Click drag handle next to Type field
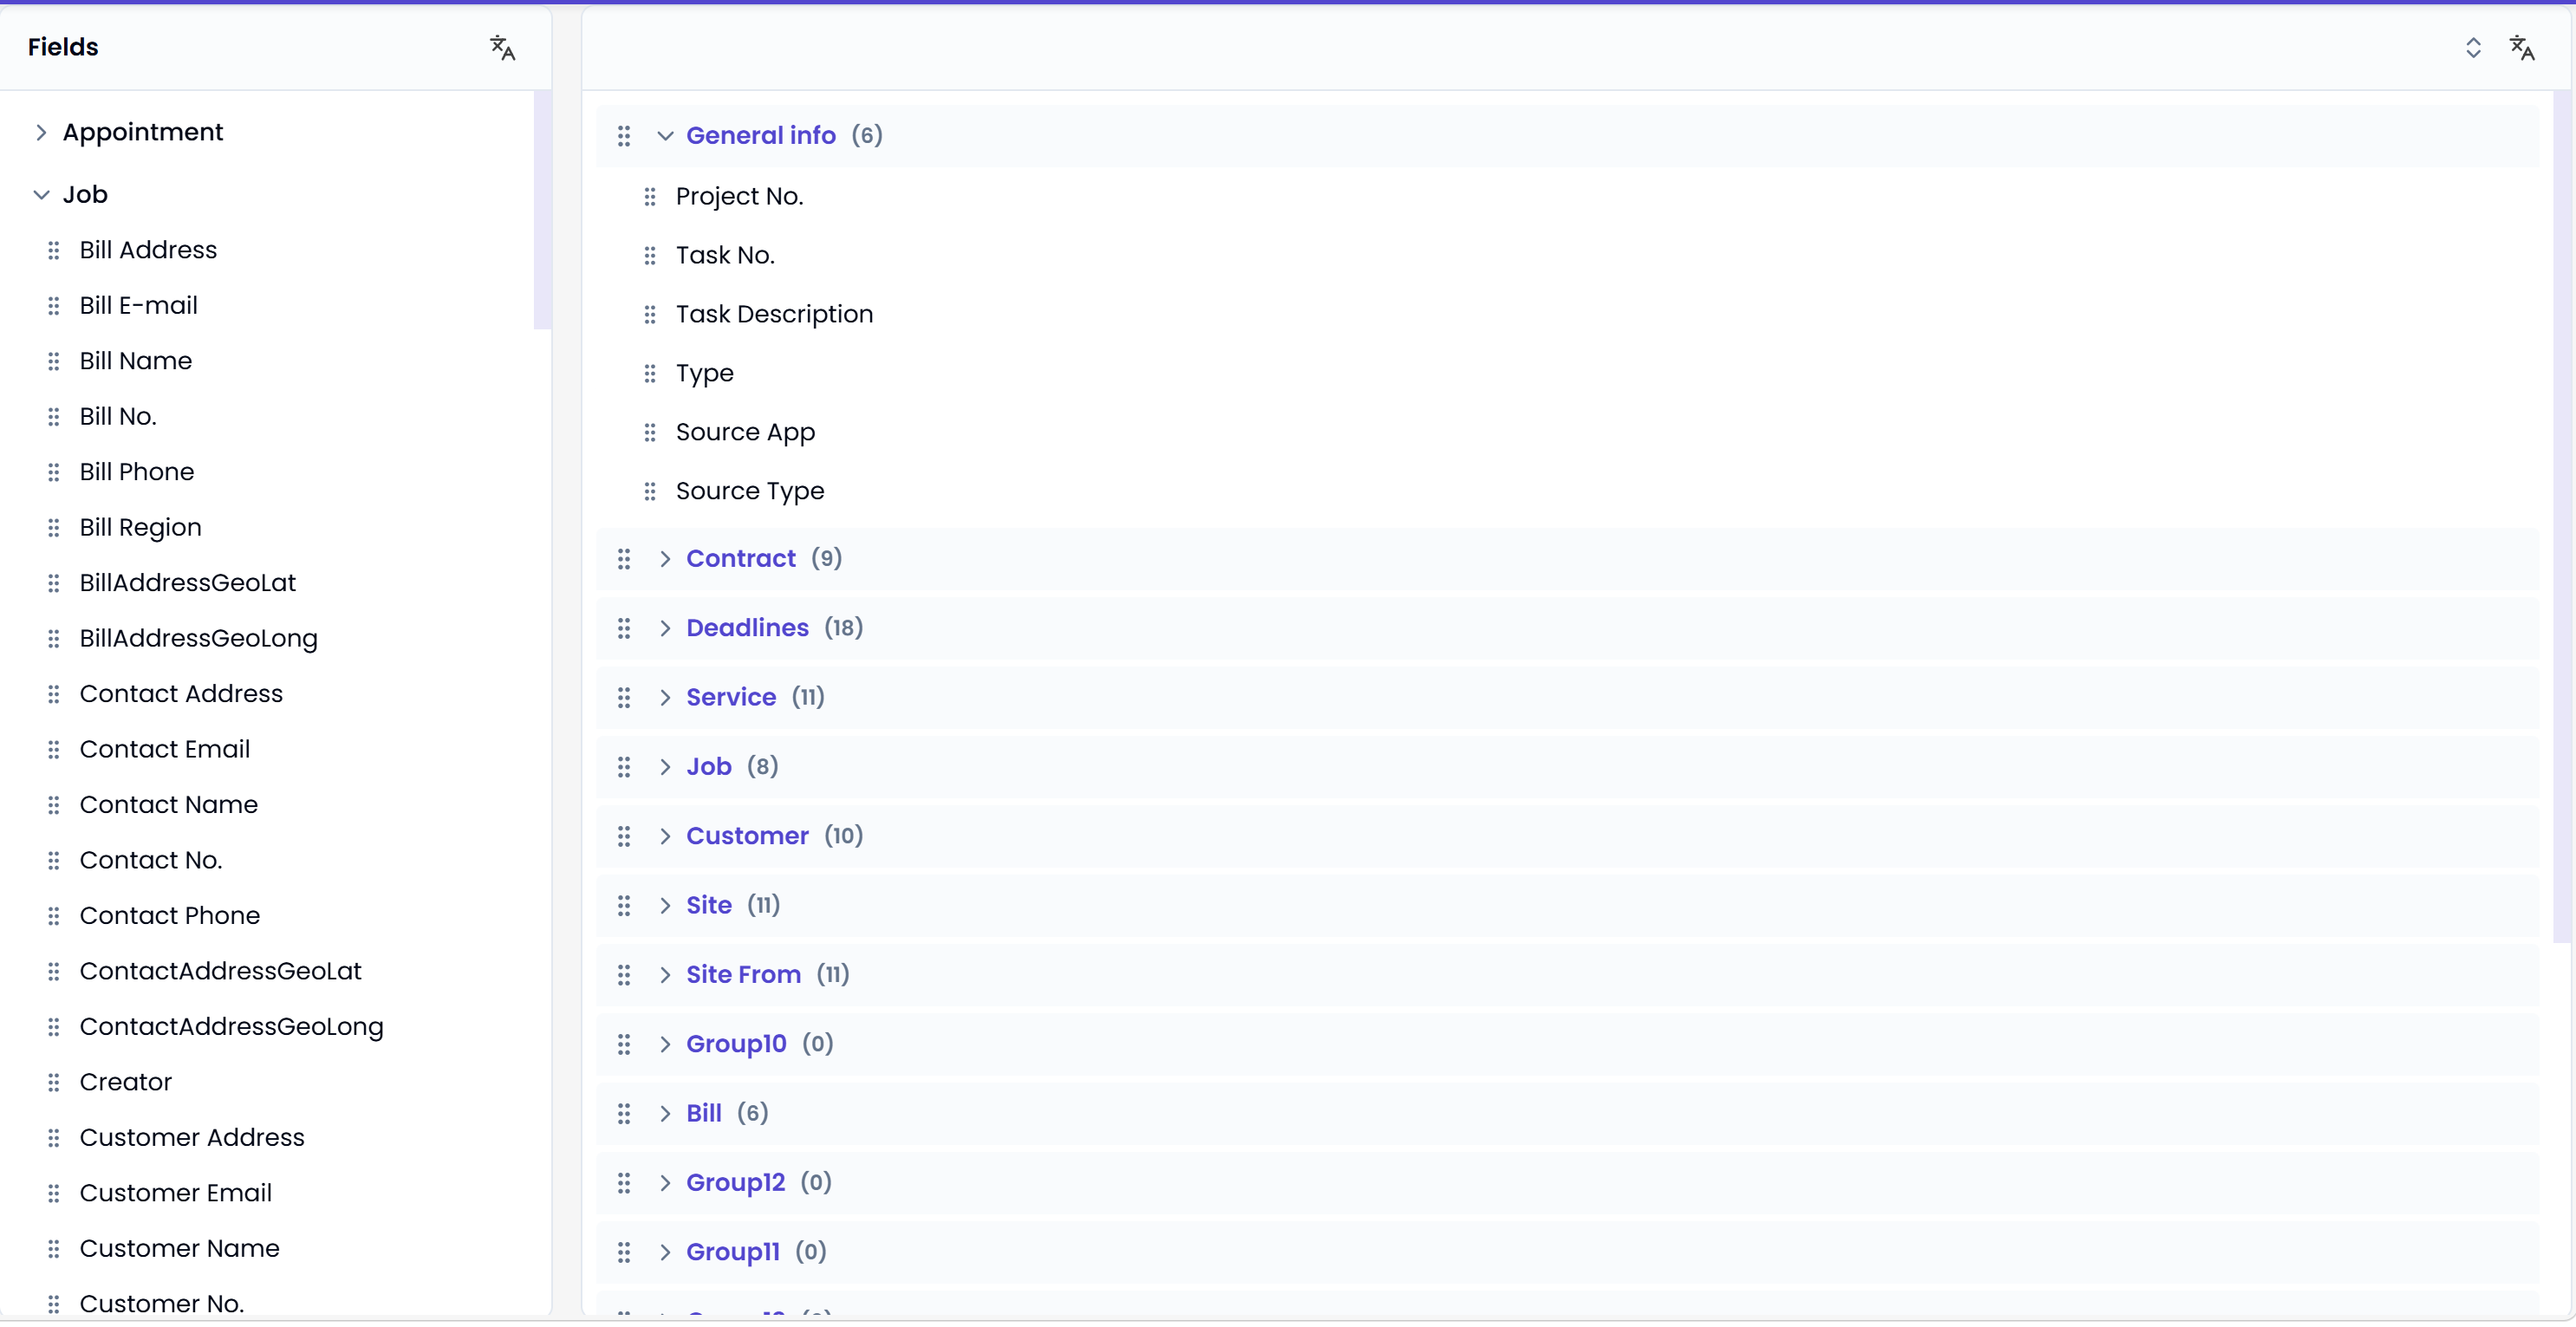This screenshot has height=1327, width=2576. tap(650, 374)
